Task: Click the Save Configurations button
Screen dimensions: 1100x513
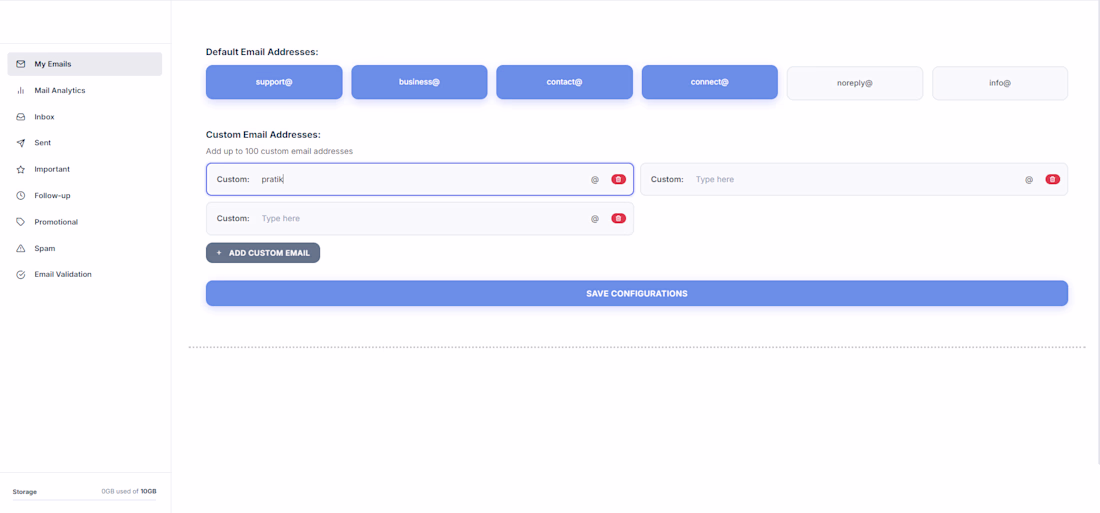Action: tap(637, 293)
